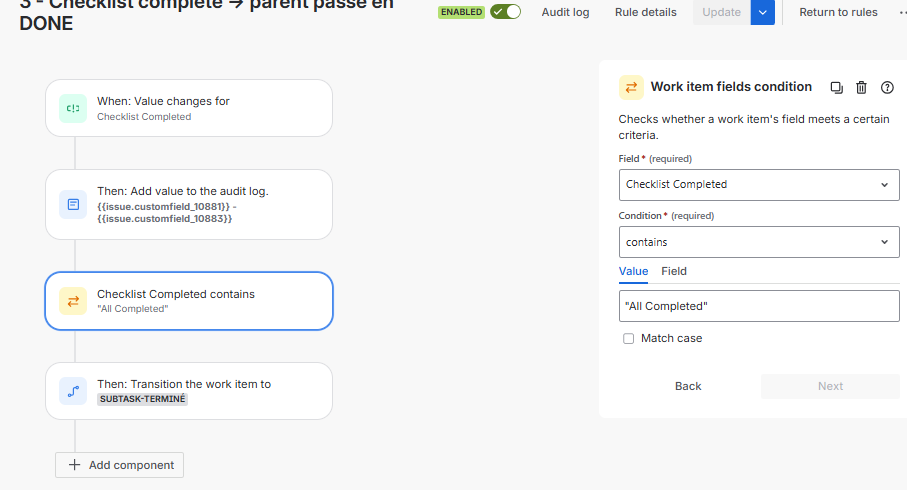Open the Audit log
This screenshot has height=490, width=907.
tap(565, 12)
